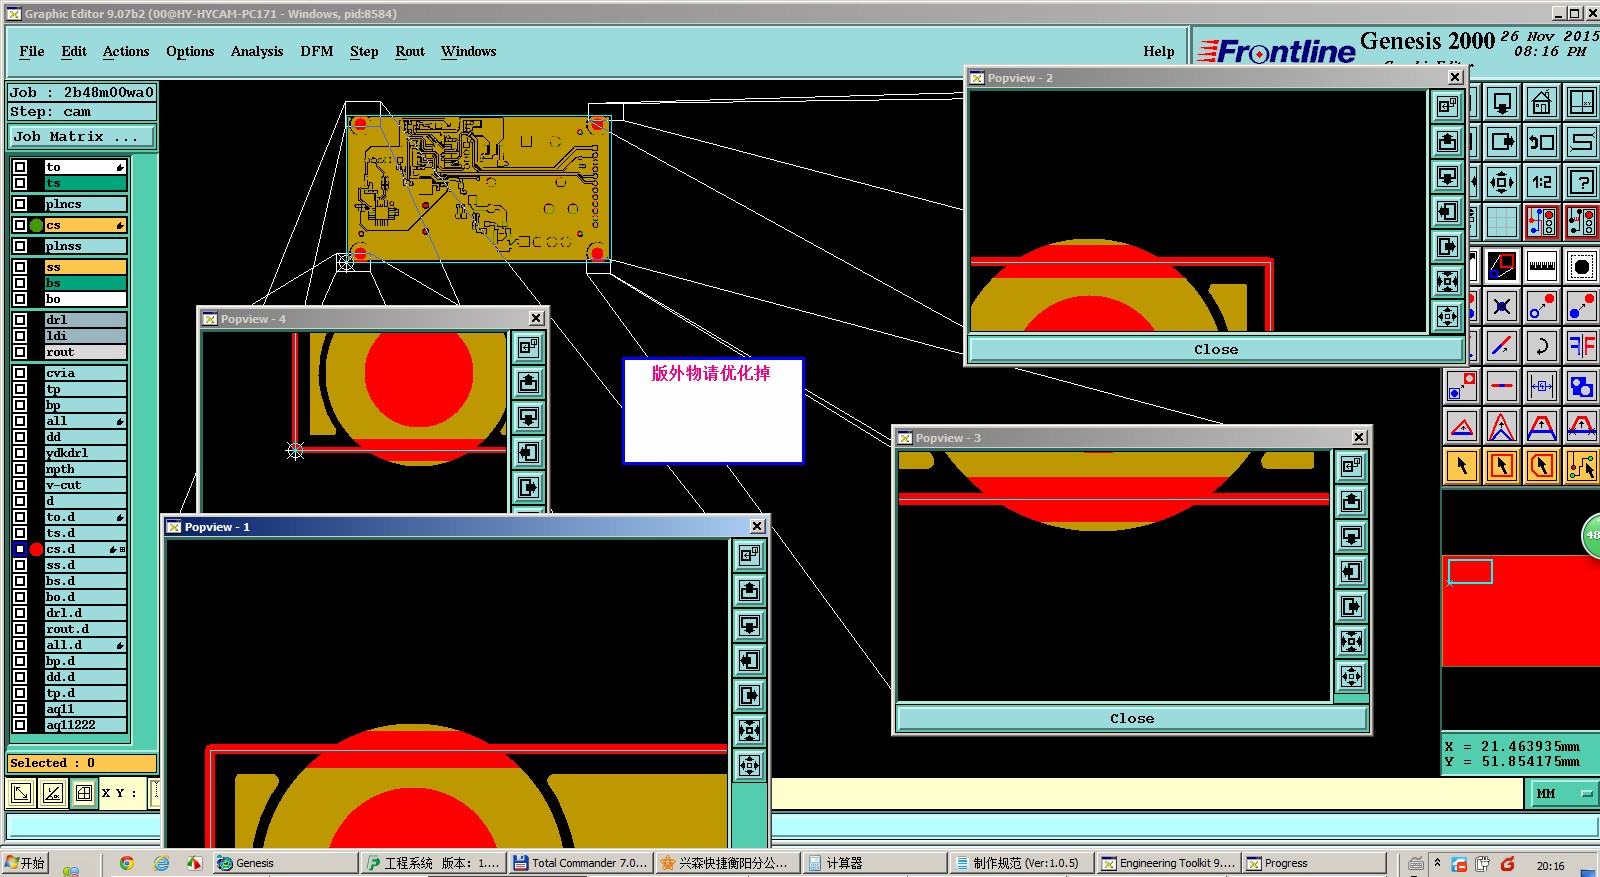Click the bottom command input line

(x=800, y=827)
